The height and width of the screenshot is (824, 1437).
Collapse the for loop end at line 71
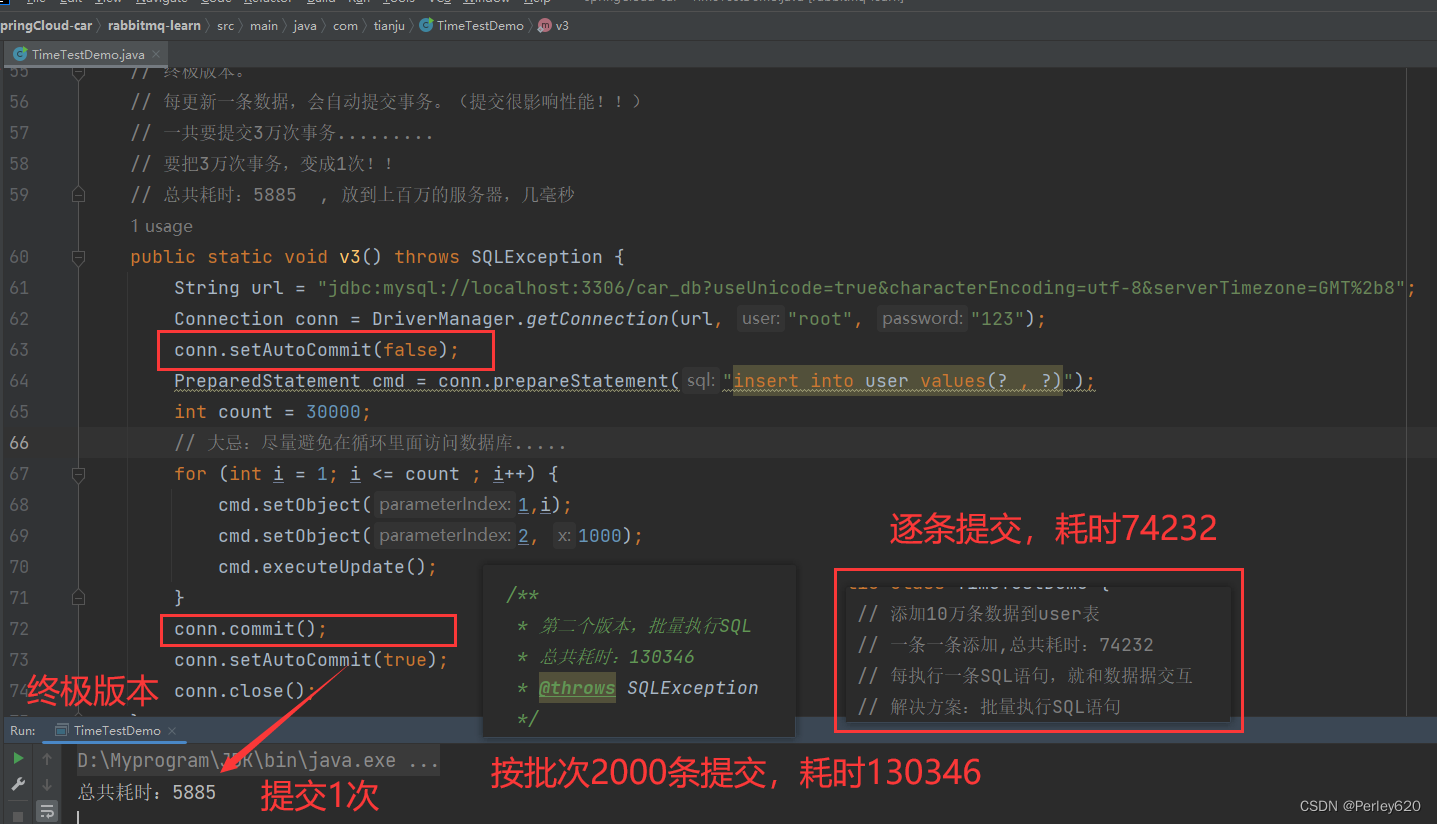tap(79, 598)
